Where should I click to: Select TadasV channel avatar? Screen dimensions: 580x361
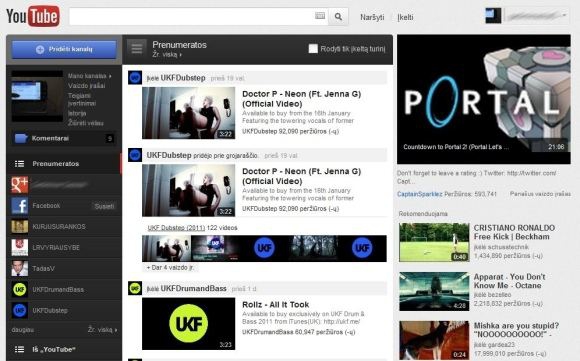click(20, 269)
